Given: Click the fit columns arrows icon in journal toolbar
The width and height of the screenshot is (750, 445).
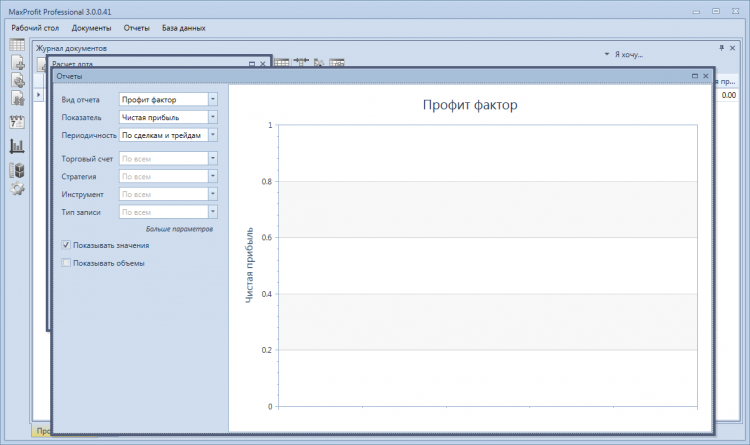Looking at the screenshot, I should point(301,62).
